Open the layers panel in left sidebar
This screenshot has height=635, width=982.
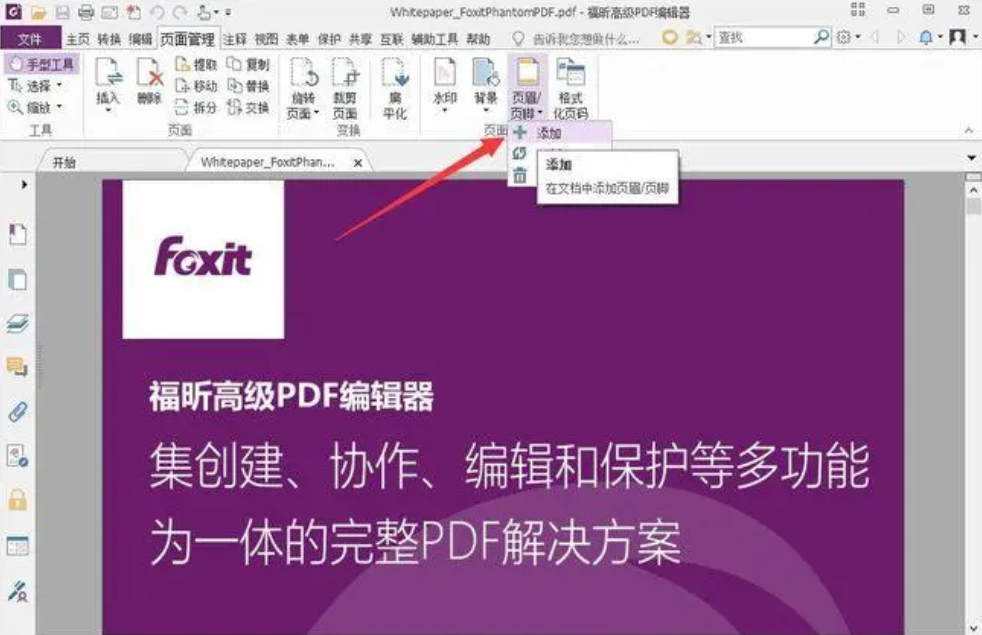click(18, 323)
